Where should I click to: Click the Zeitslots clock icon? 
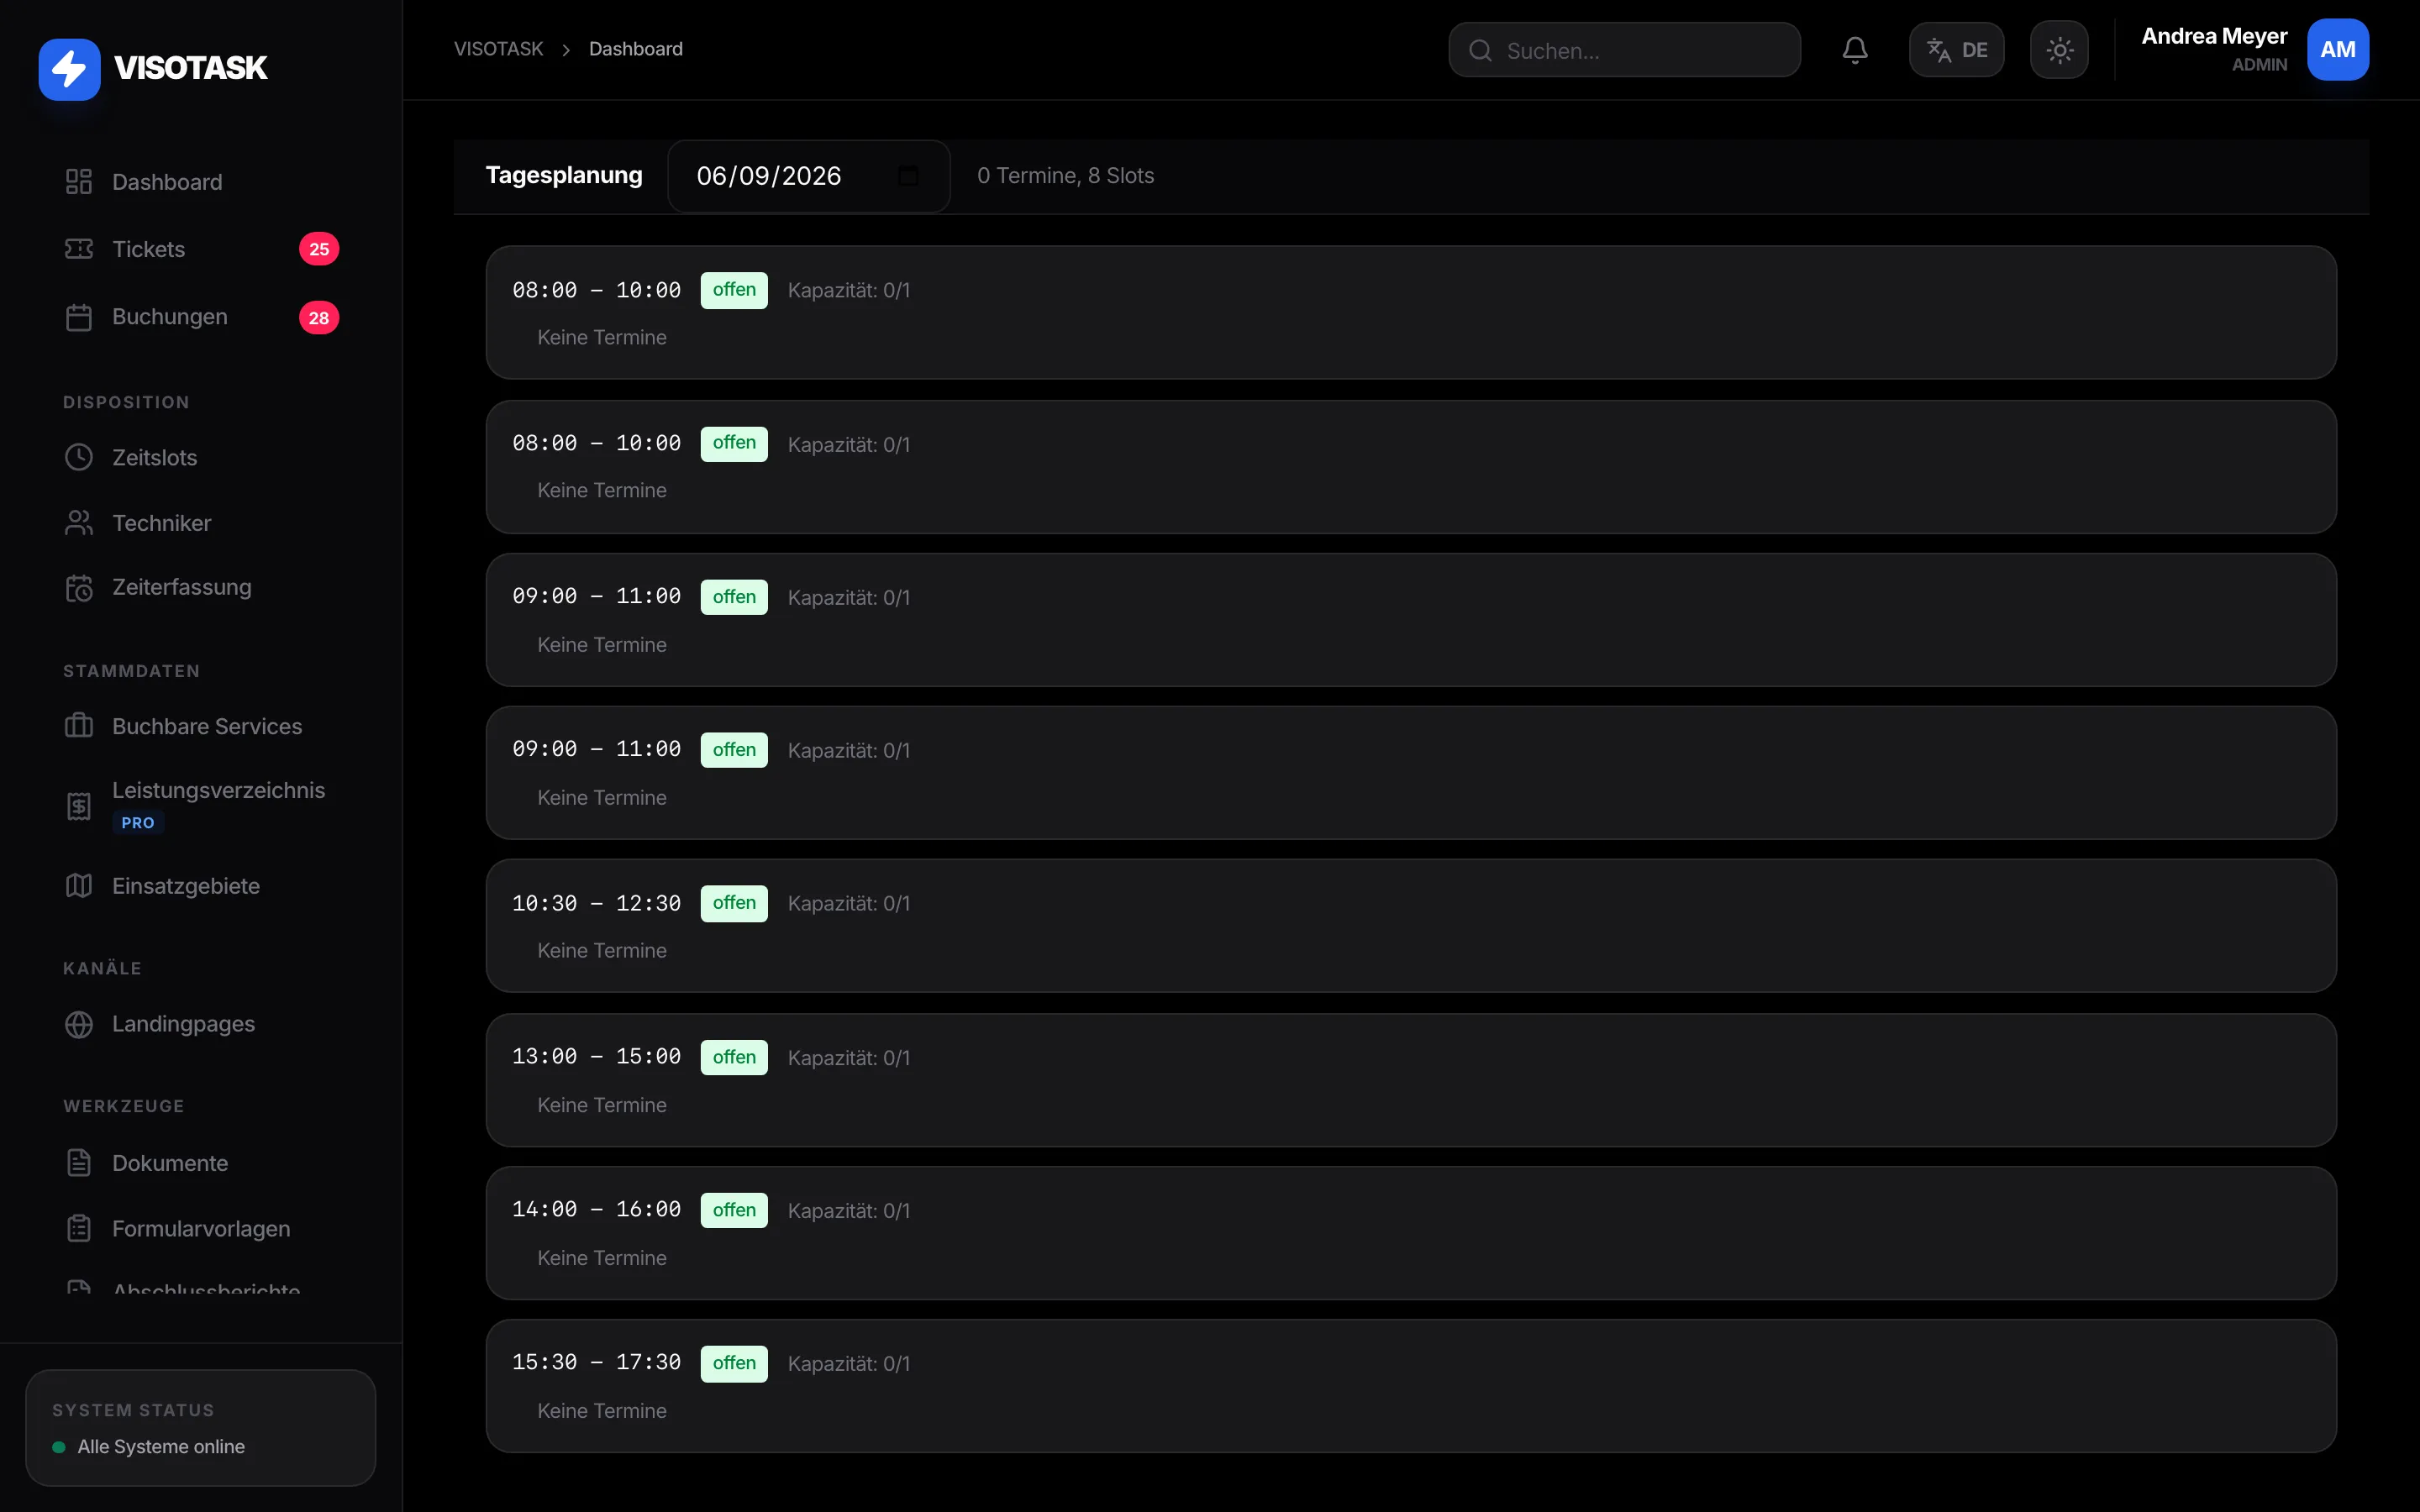pos(79,457)
